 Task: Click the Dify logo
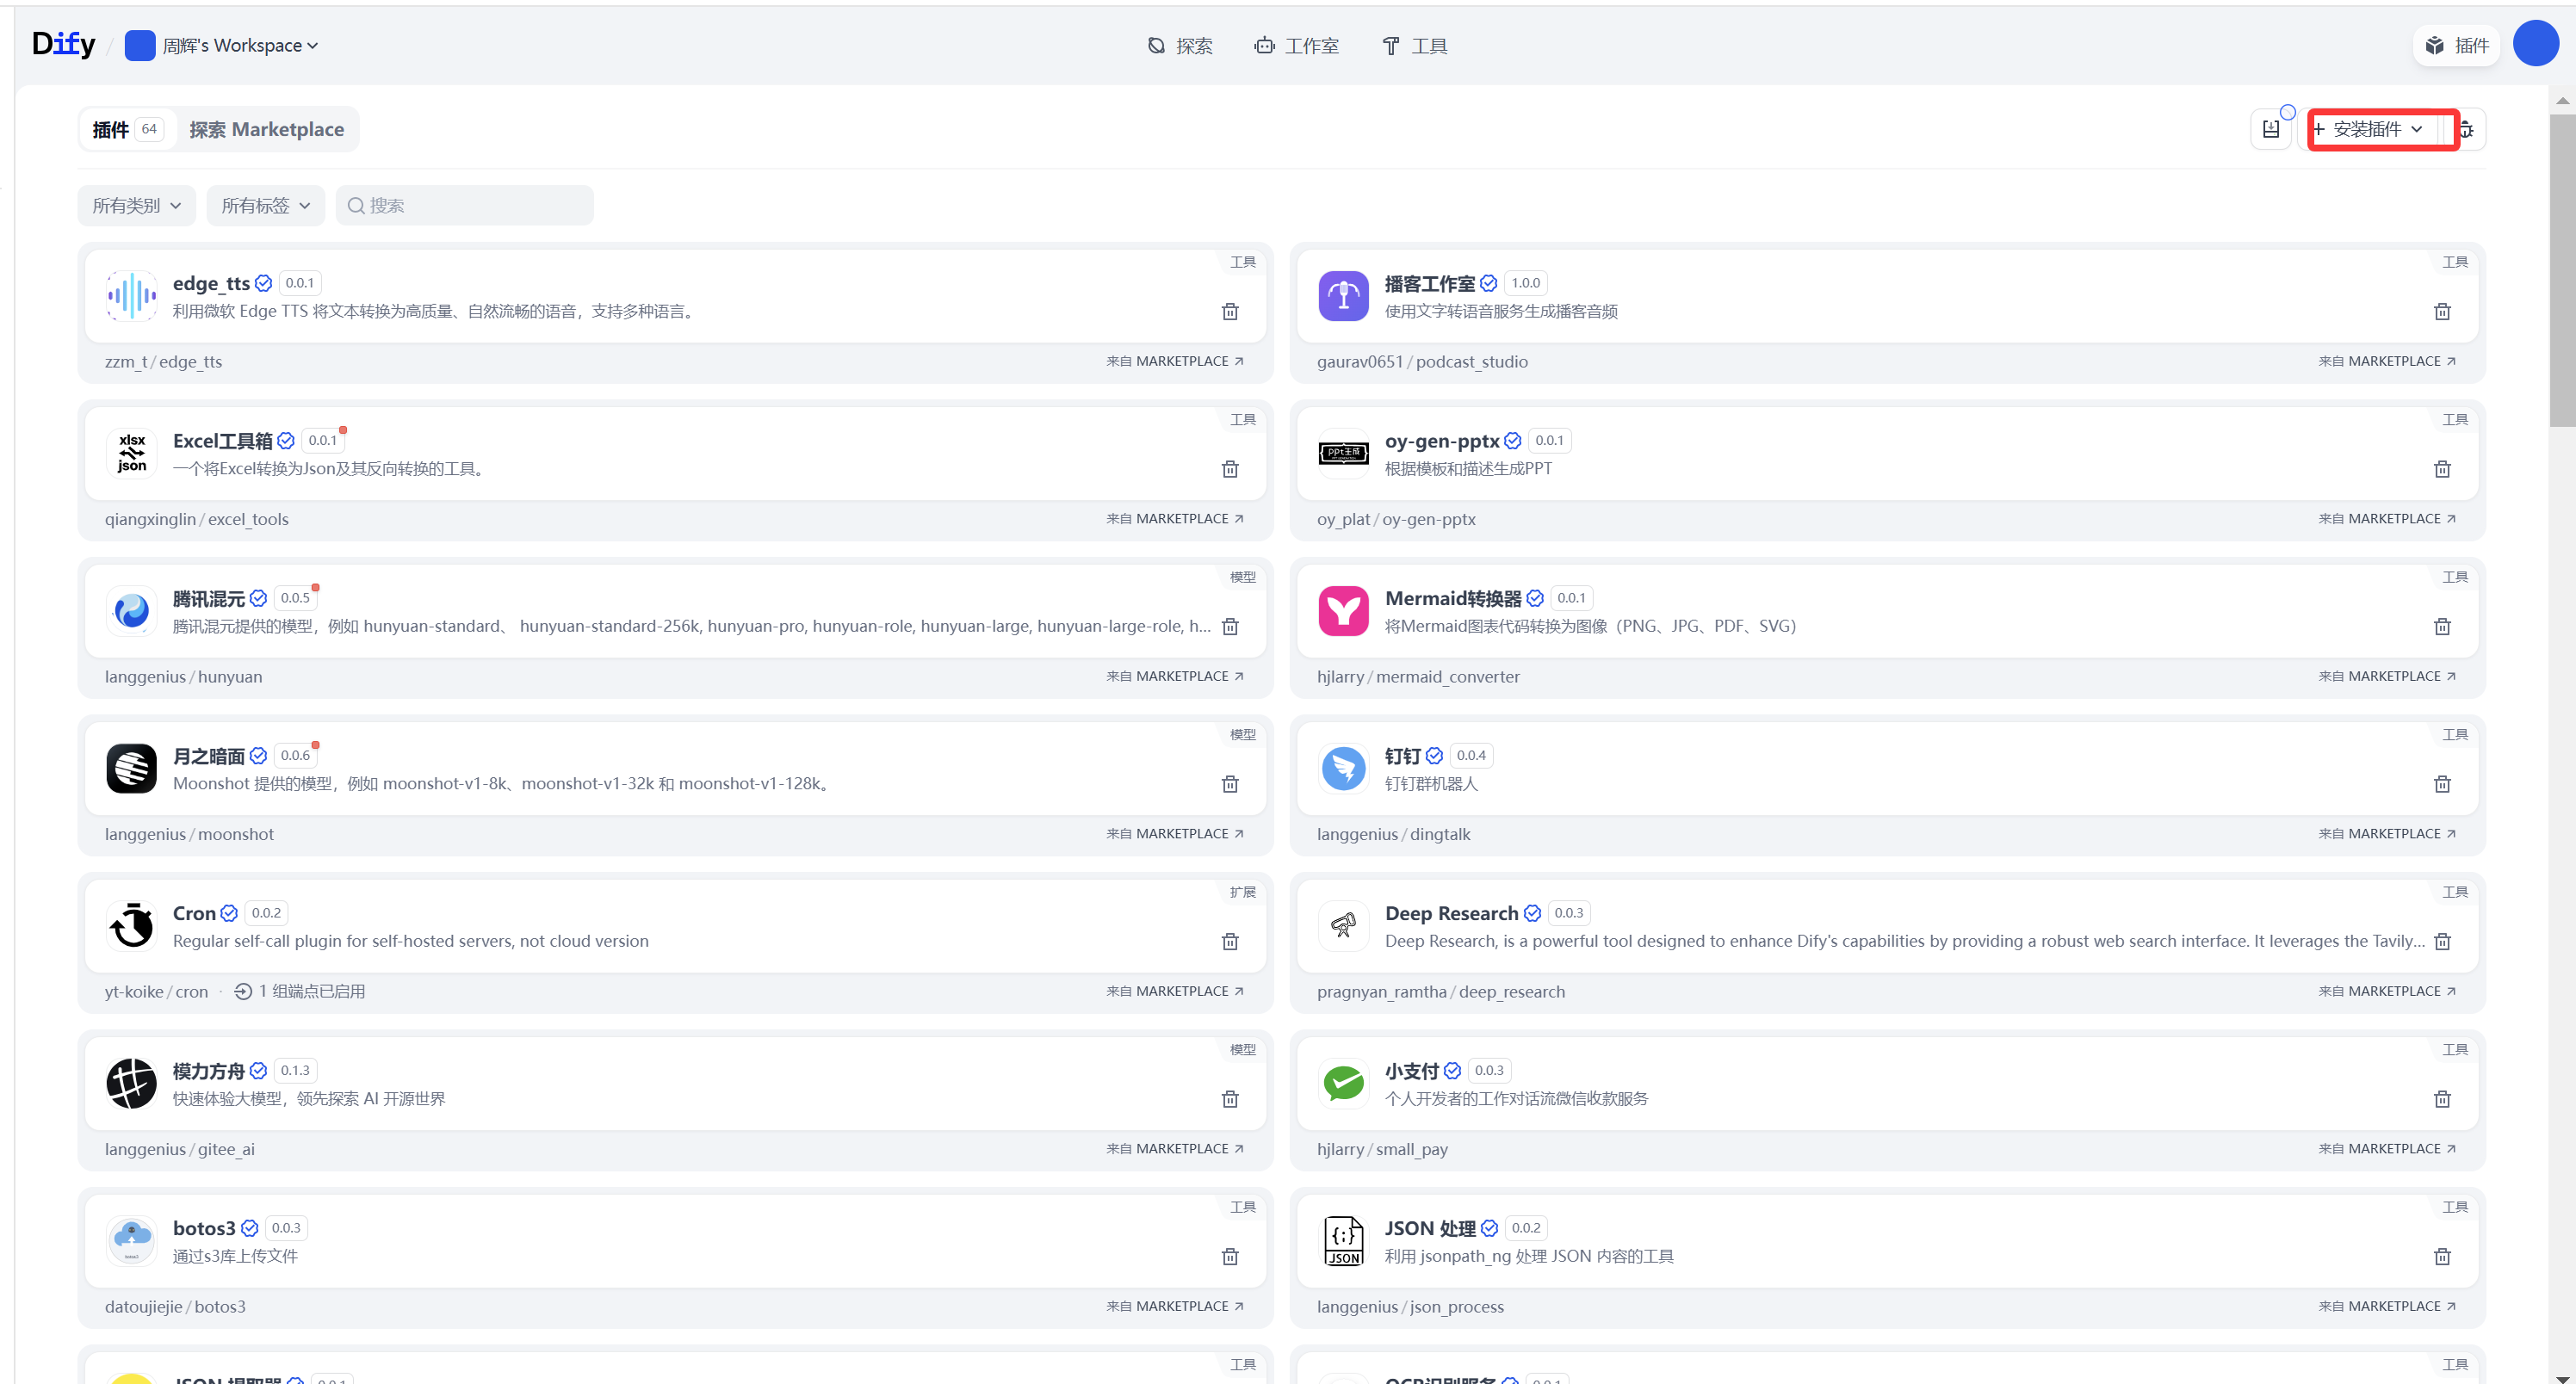63,44
